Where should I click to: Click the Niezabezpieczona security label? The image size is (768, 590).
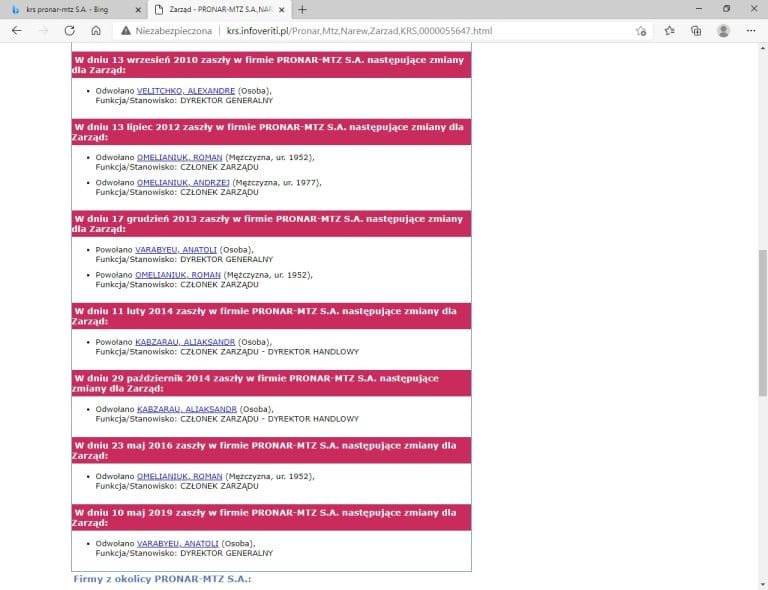[x=173, y=30]
